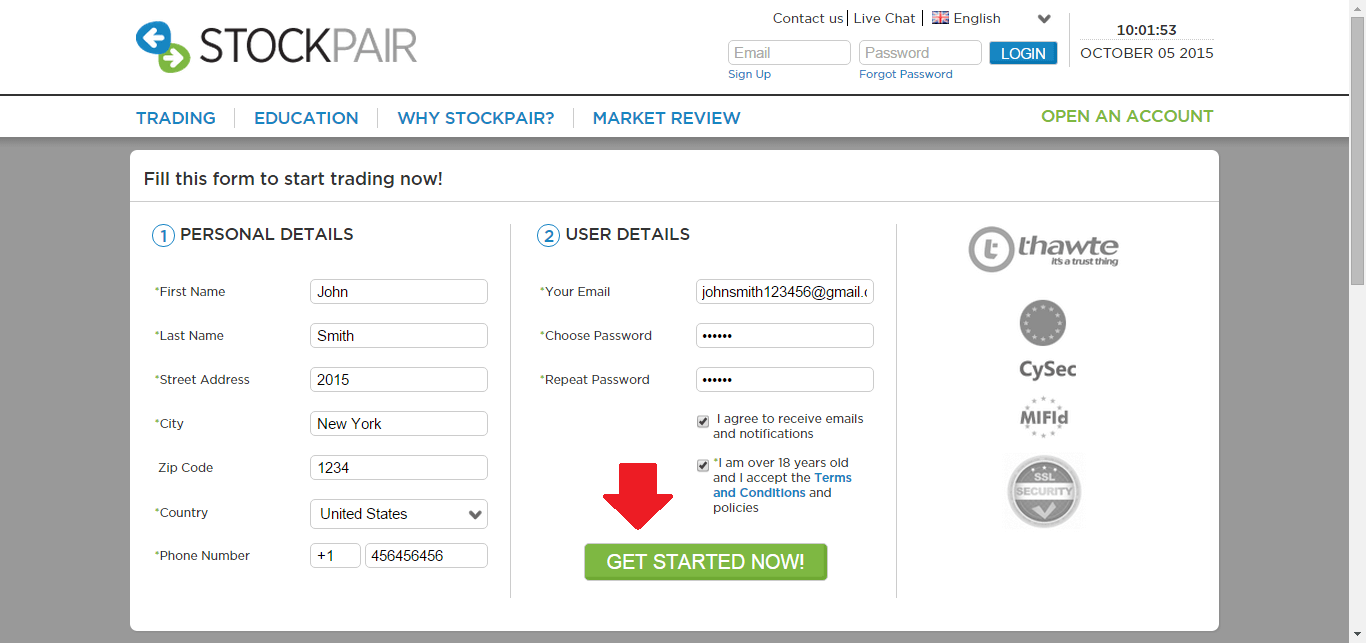Screen dimensions: 1366x643
Task: Click the CySec badge
Action: 1047,341
